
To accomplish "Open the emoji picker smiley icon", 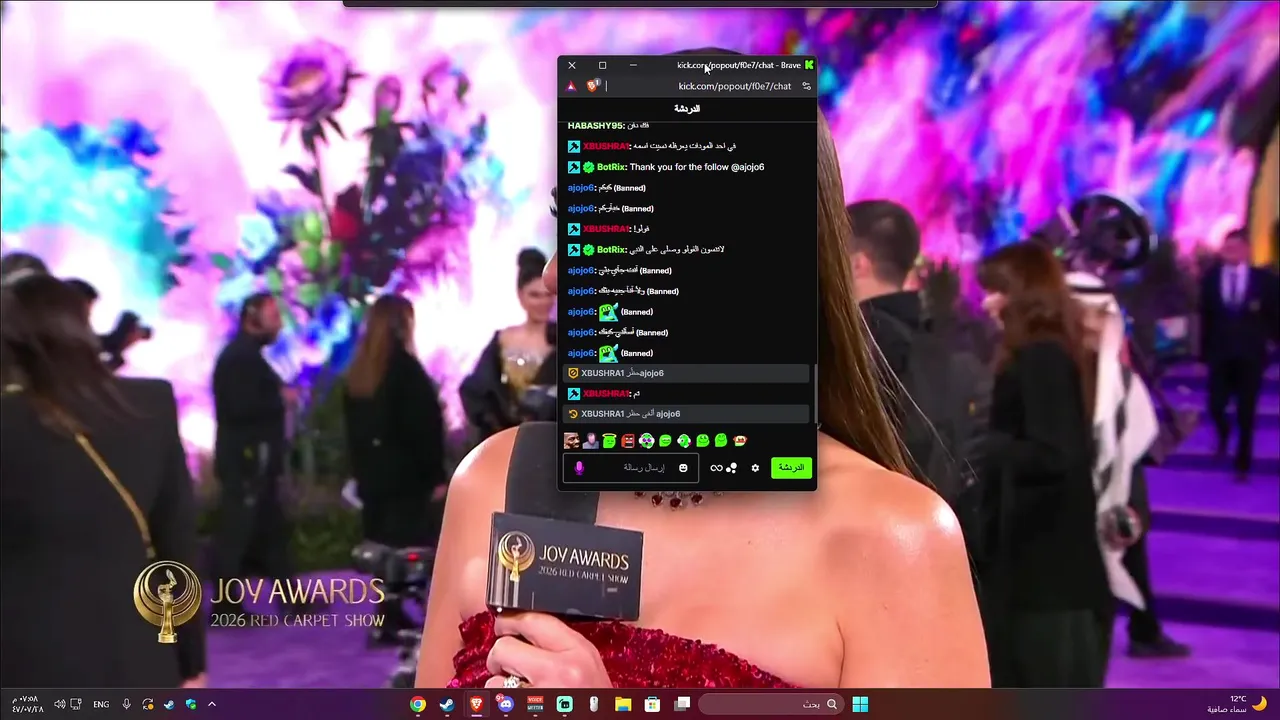I will [683, 468].
